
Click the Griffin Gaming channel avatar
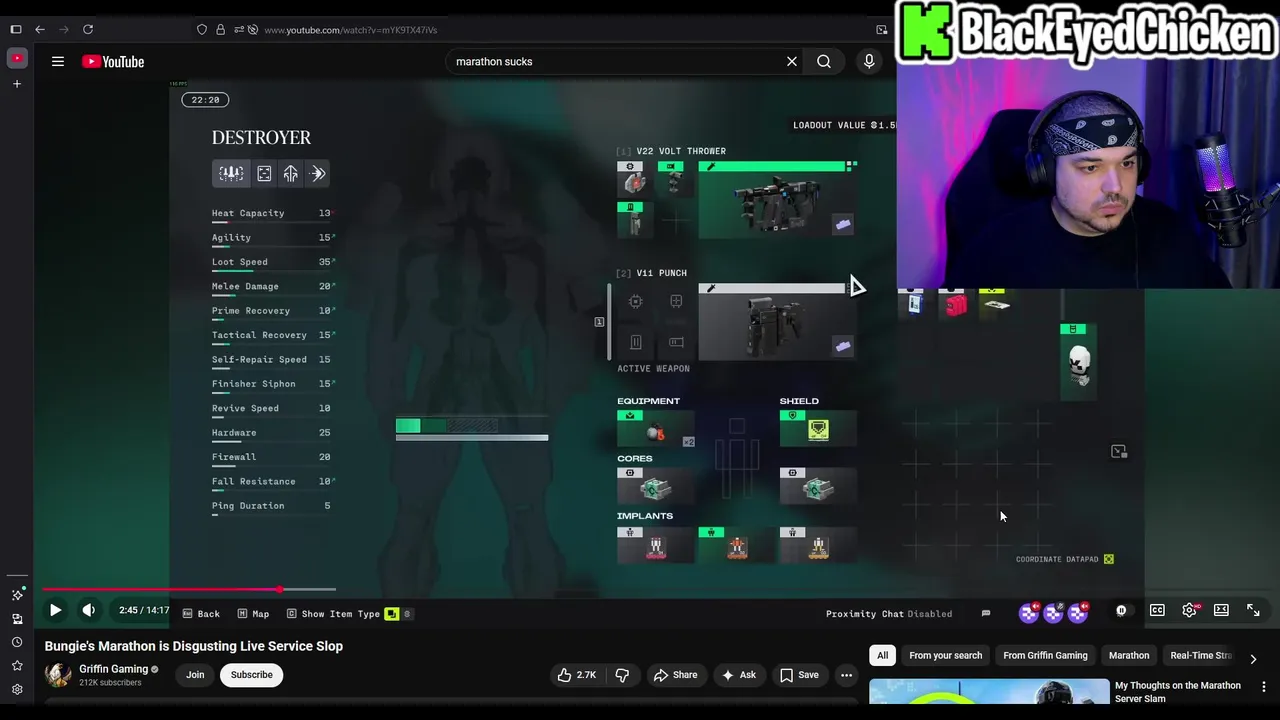click(x=58, y=675)
